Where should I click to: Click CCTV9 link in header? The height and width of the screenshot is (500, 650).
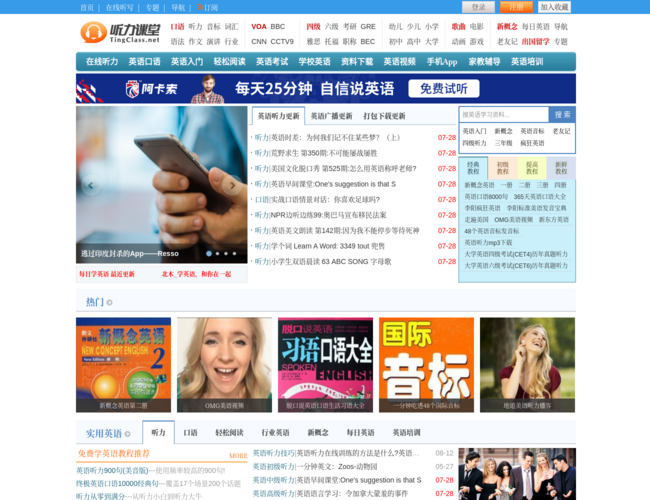[282, 41]
